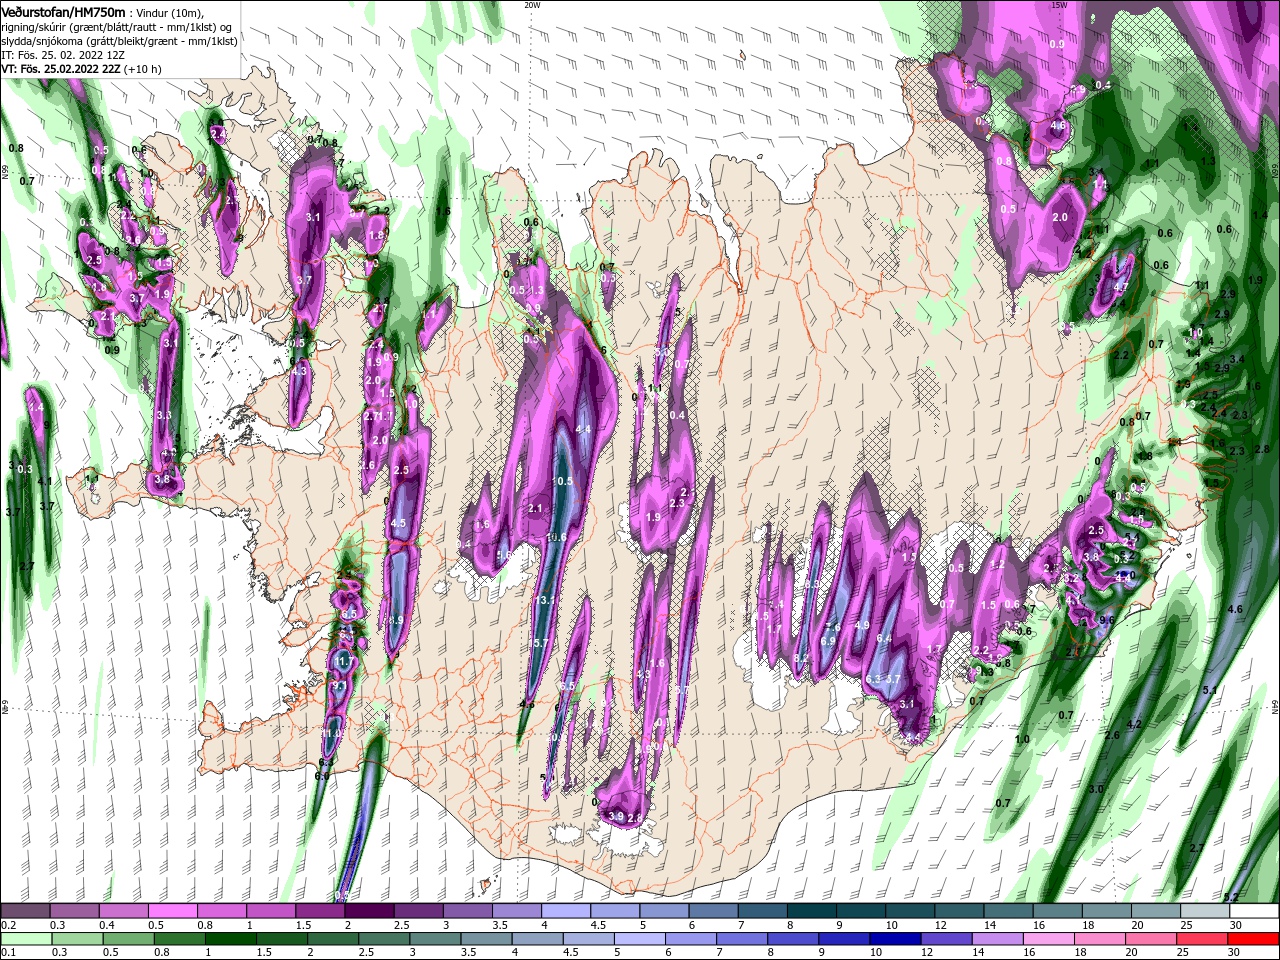Screen dimensions: 1280x960
Task: Click the top-row white swatch labeled 30
Action: (1252, 911)
